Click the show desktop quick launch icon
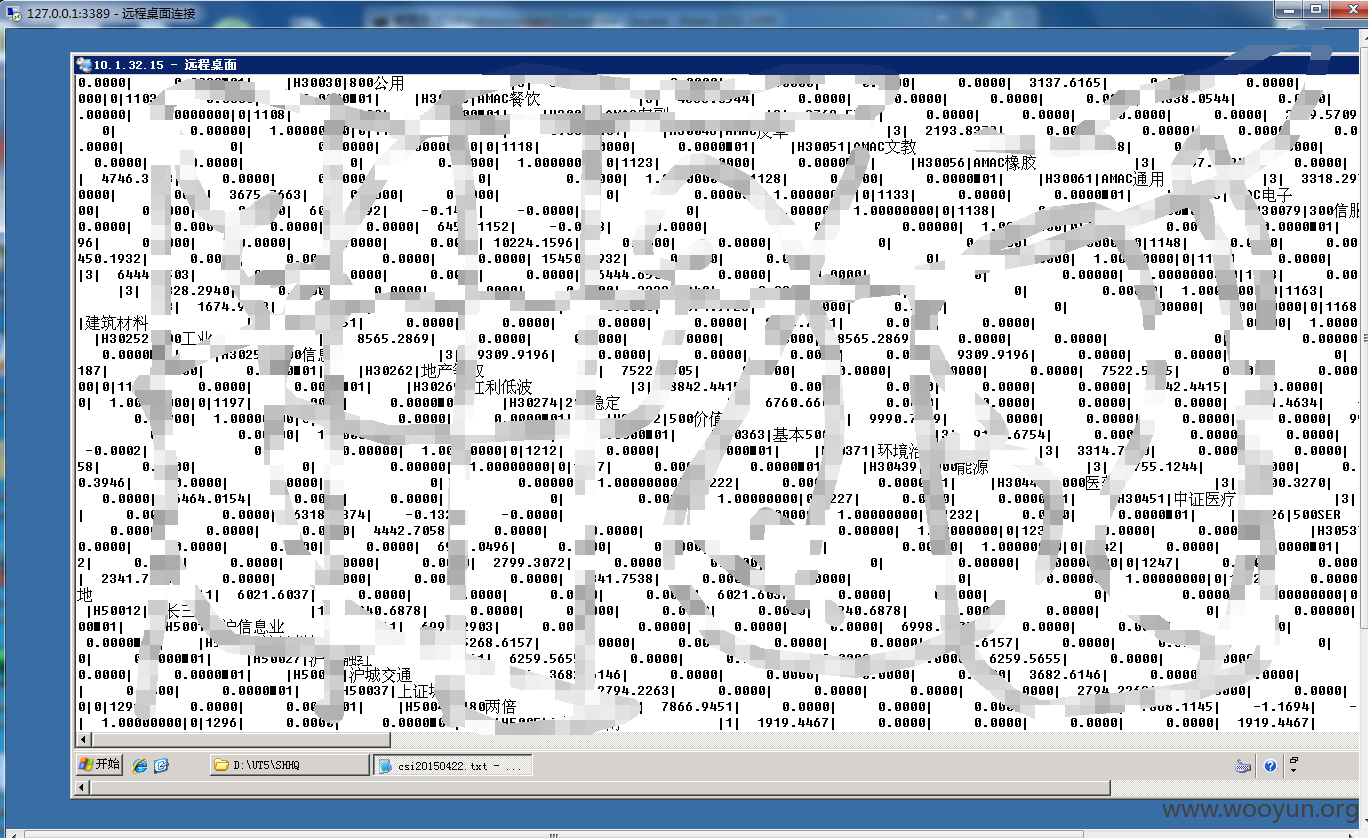The width and height of the screenshot is (1368, 838). 161,765
